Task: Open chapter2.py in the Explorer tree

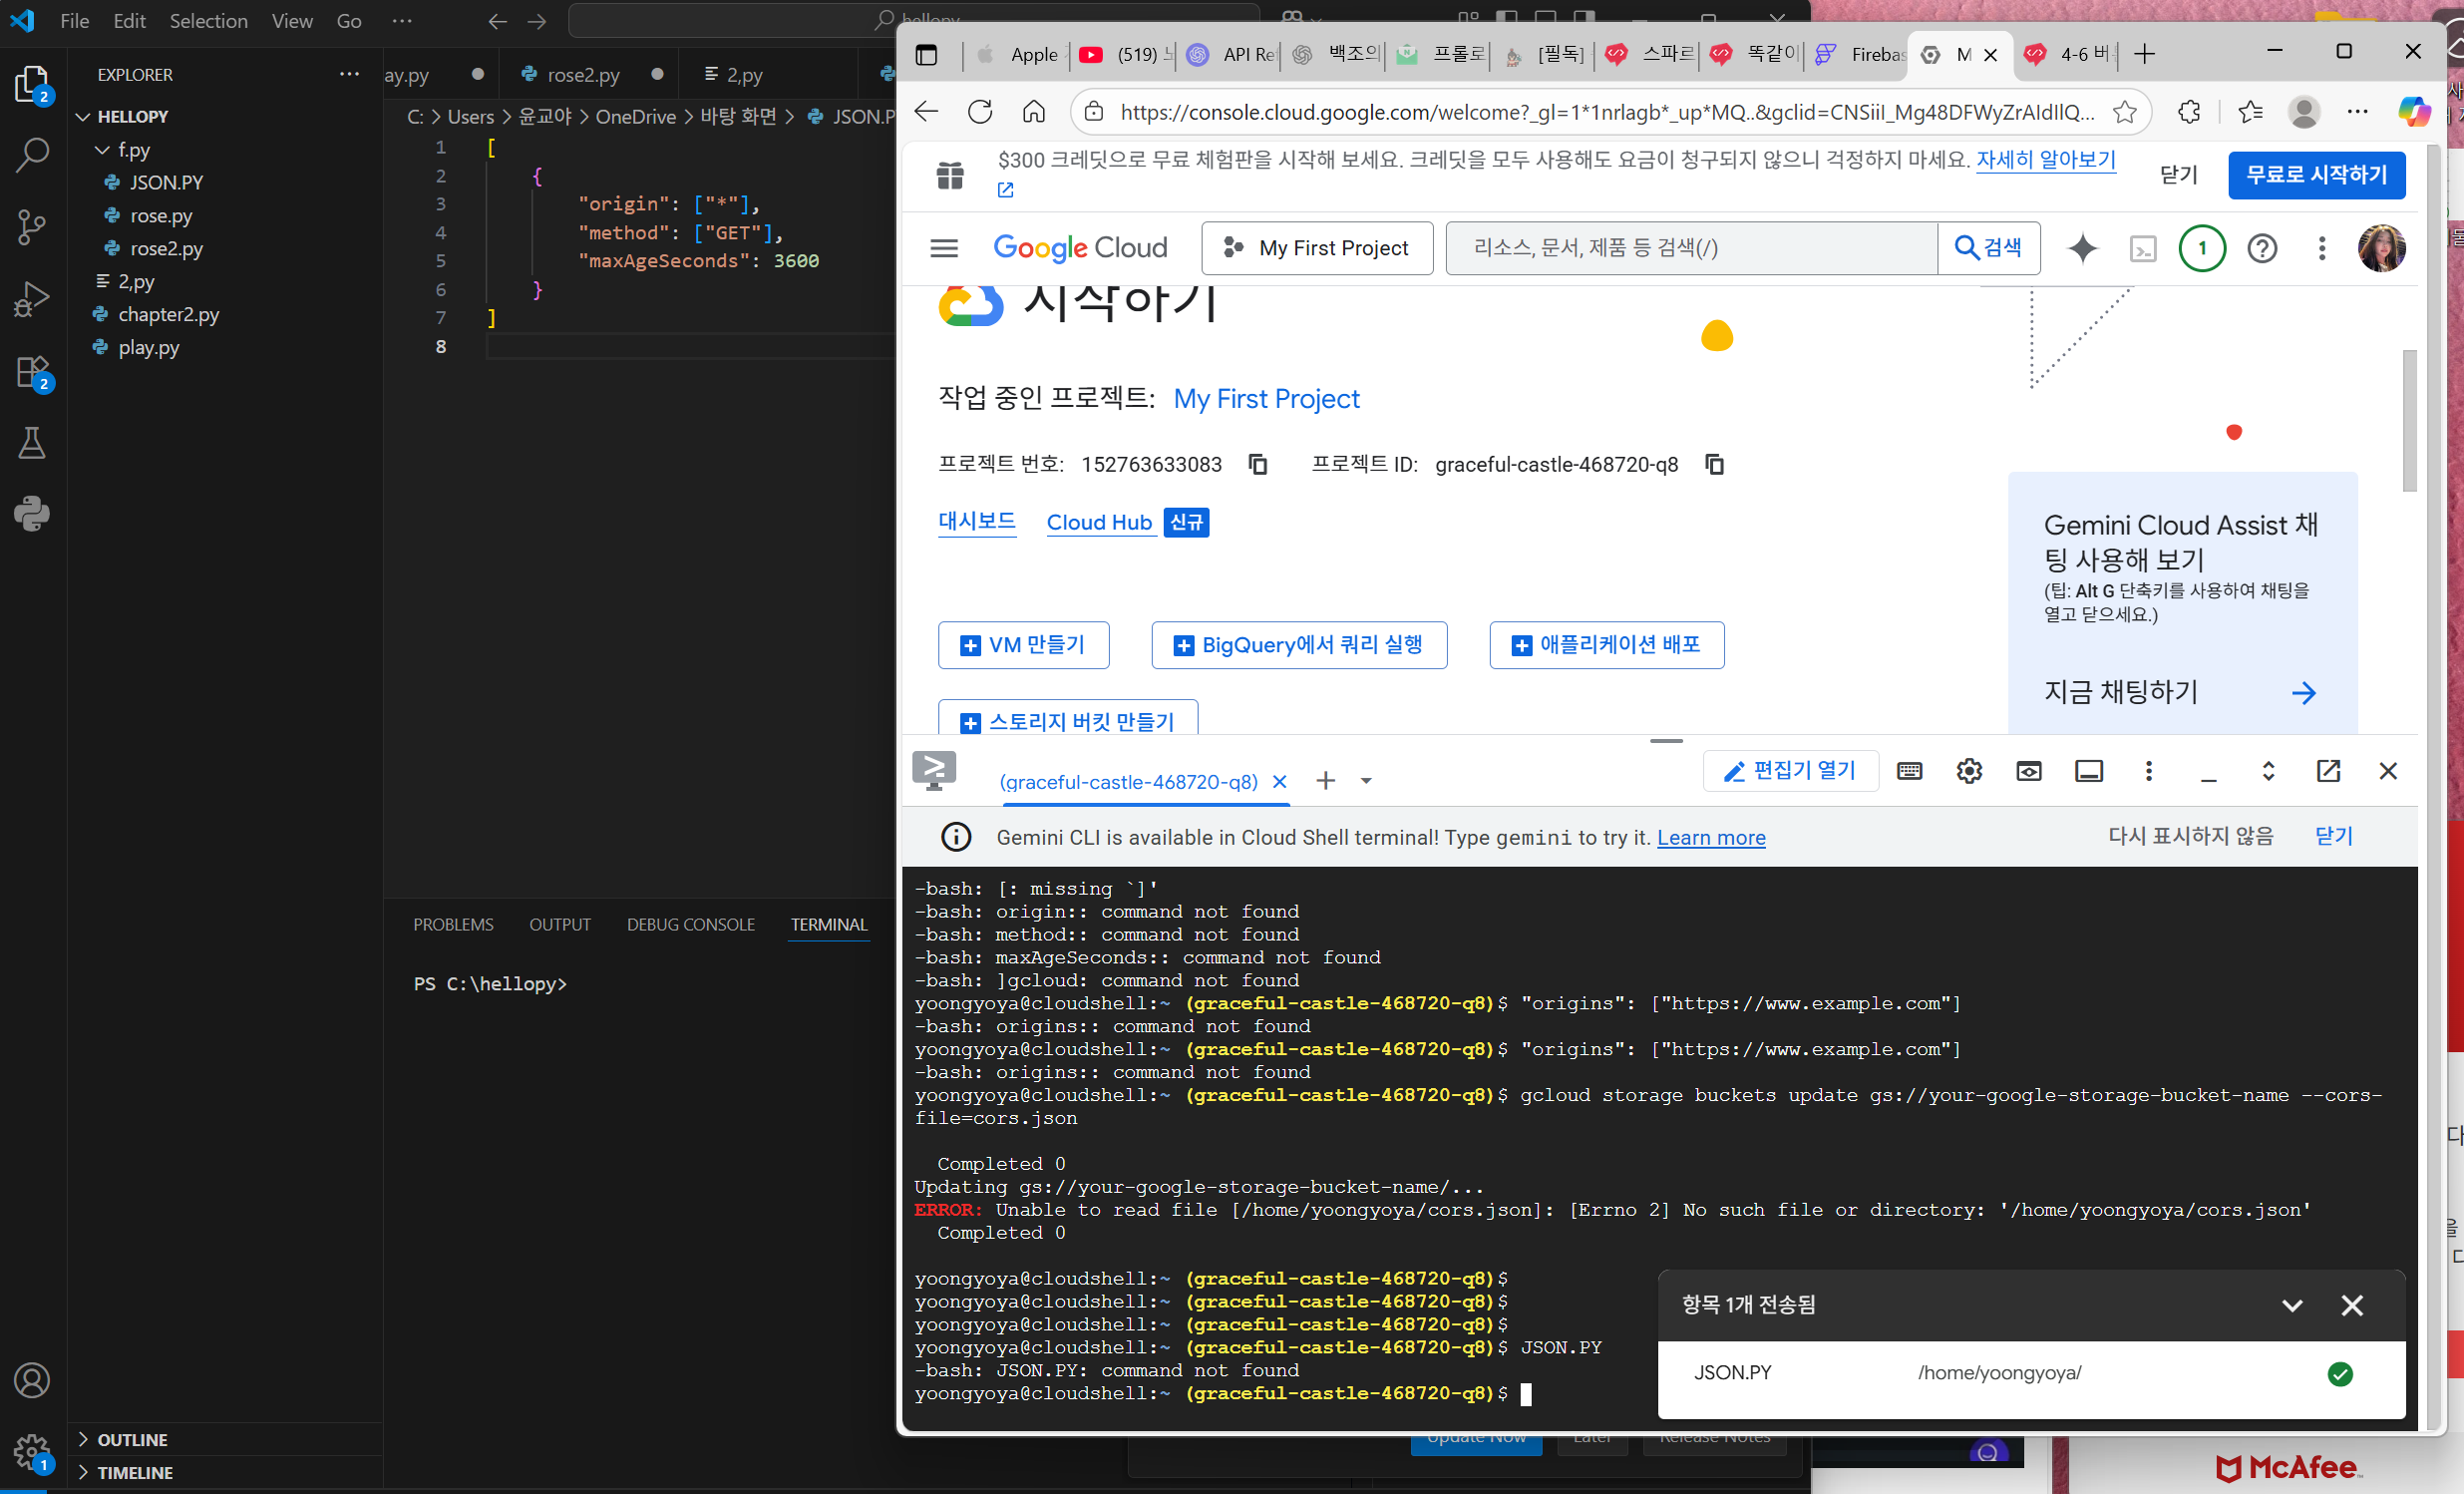Action: [168, 315]
